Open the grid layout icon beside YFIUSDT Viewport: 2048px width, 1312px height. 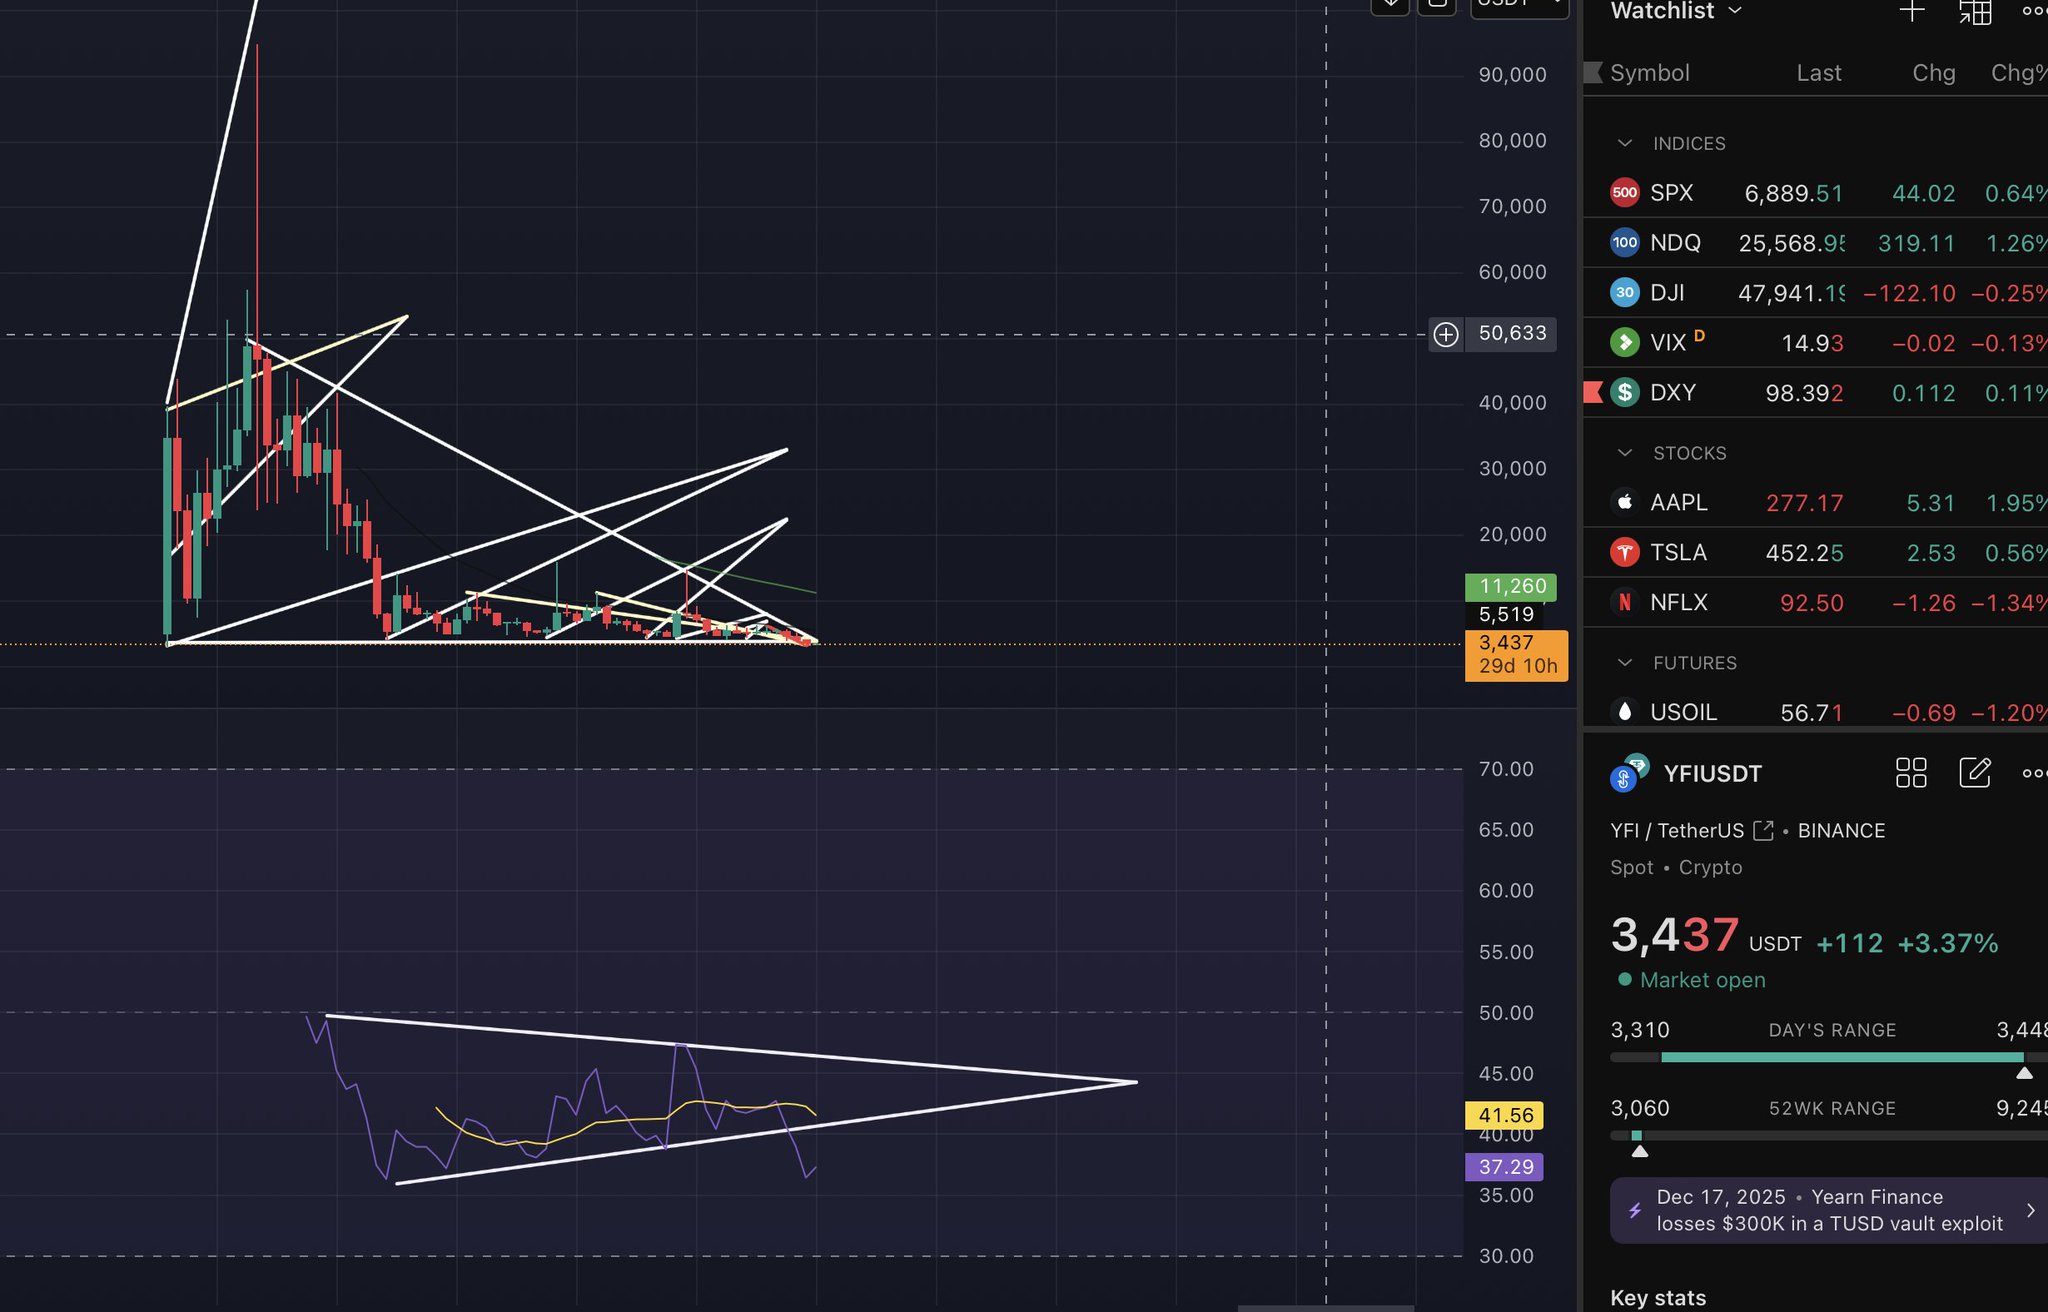[1911, 773]
